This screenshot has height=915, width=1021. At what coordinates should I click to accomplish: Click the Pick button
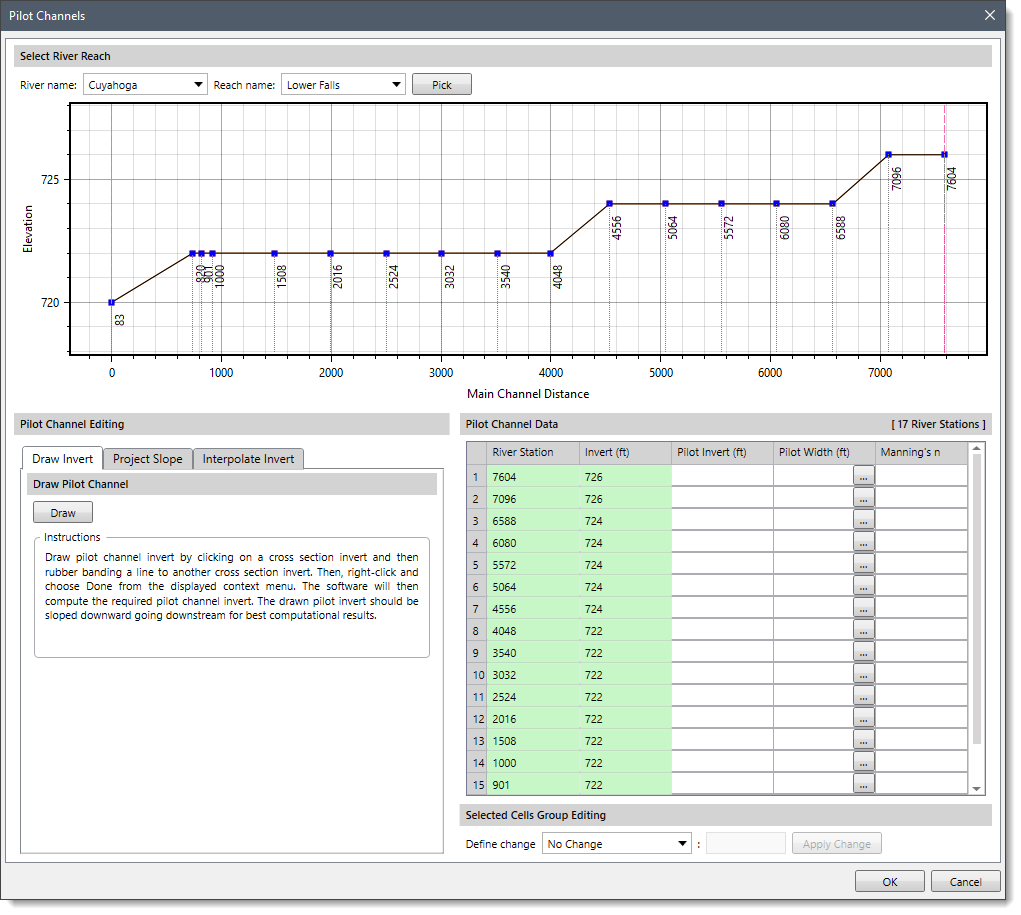point(441,85)
